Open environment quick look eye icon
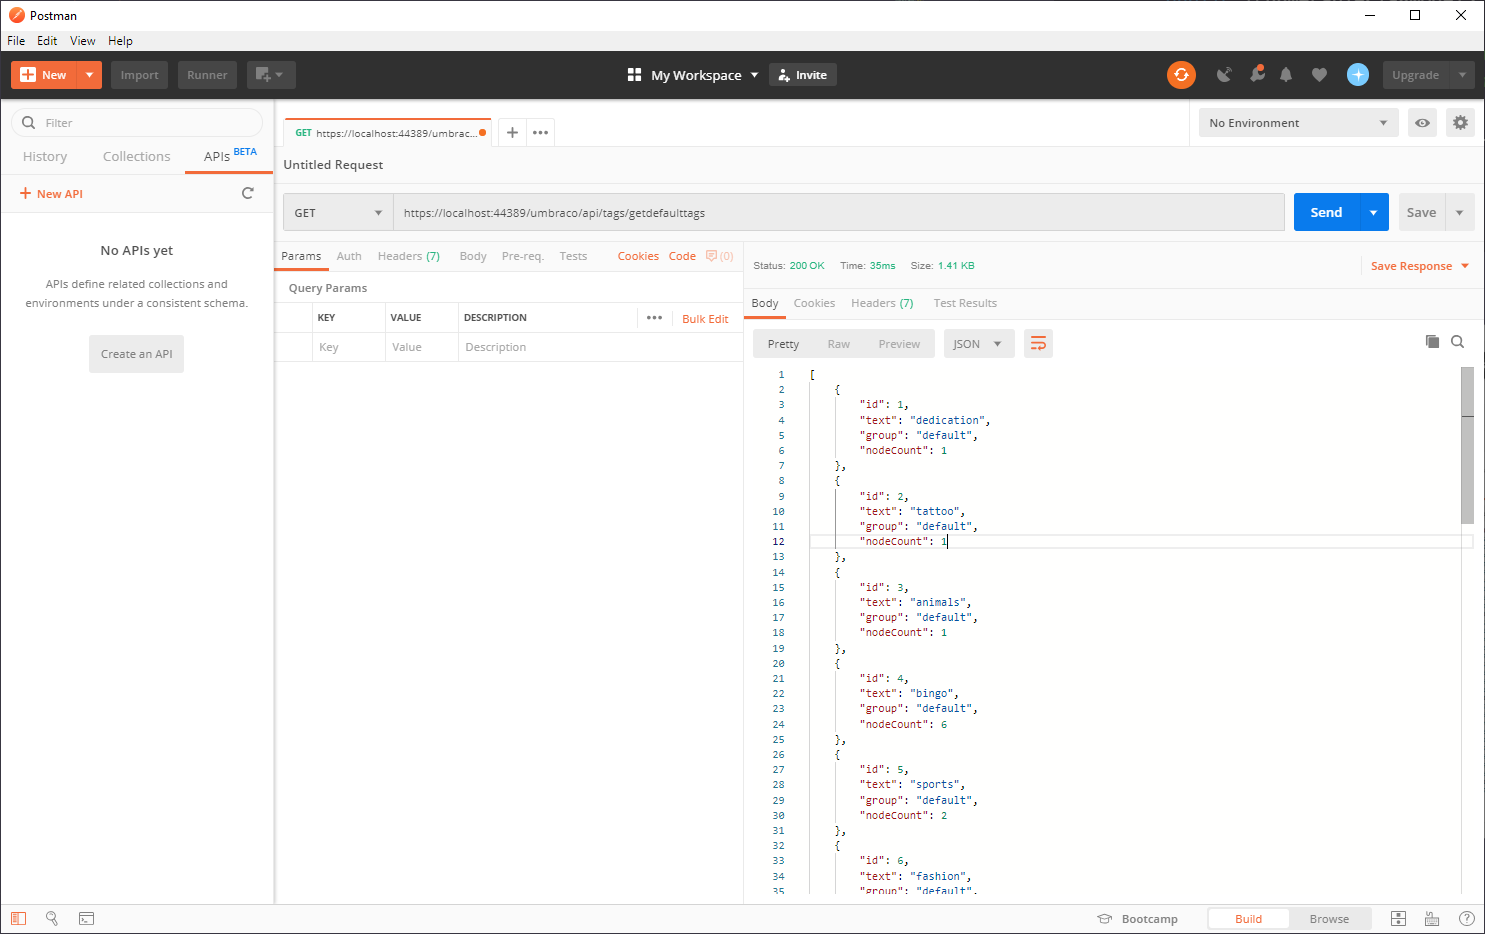The width and height of the screenshot is (1485, 934). (1422, 123)
